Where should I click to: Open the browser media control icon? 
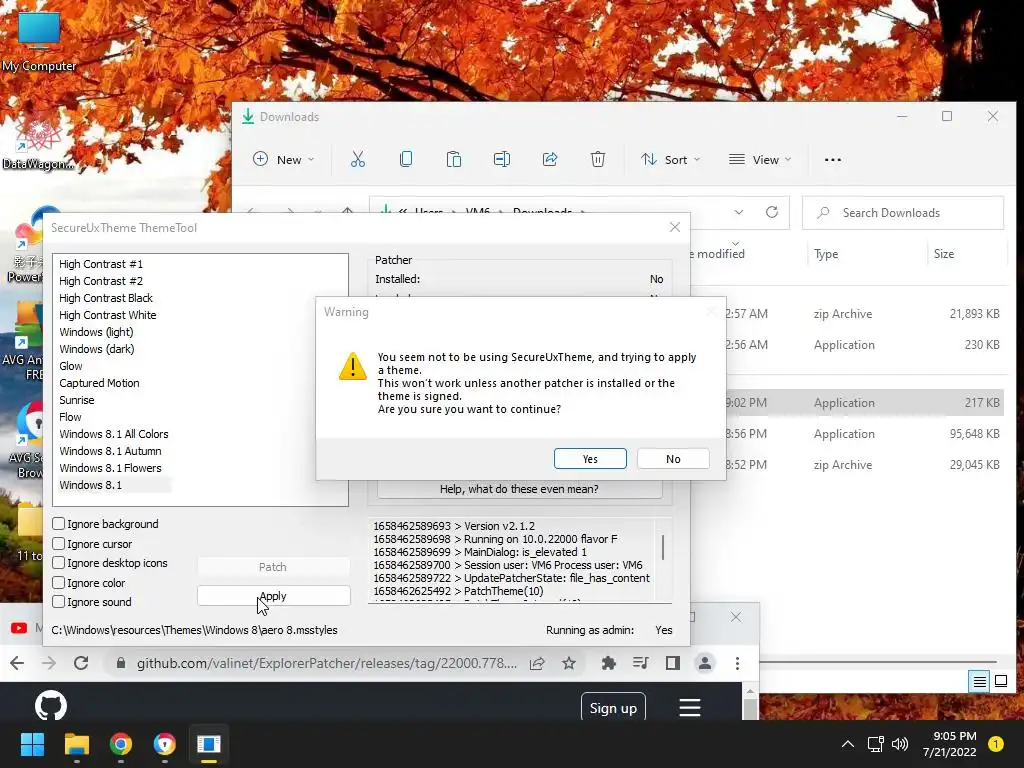[641, 664]
